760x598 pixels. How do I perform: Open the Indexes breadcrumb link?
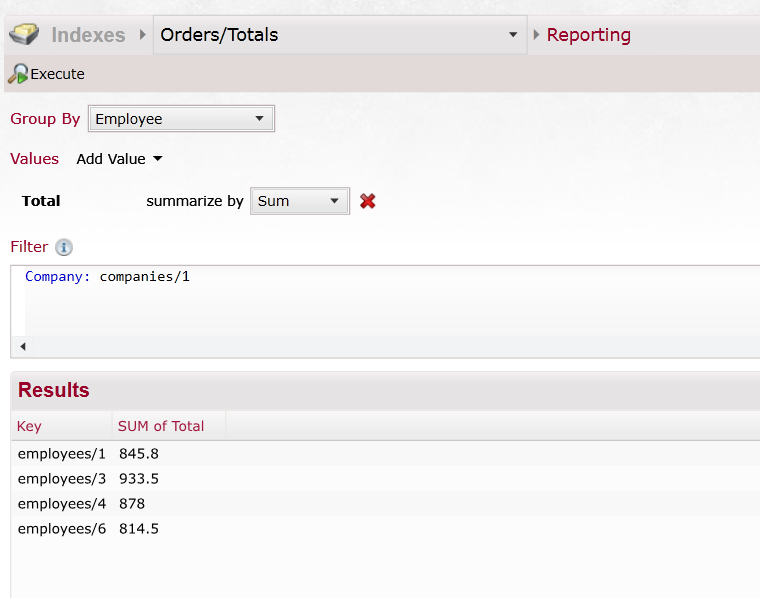tap(88, 35)
